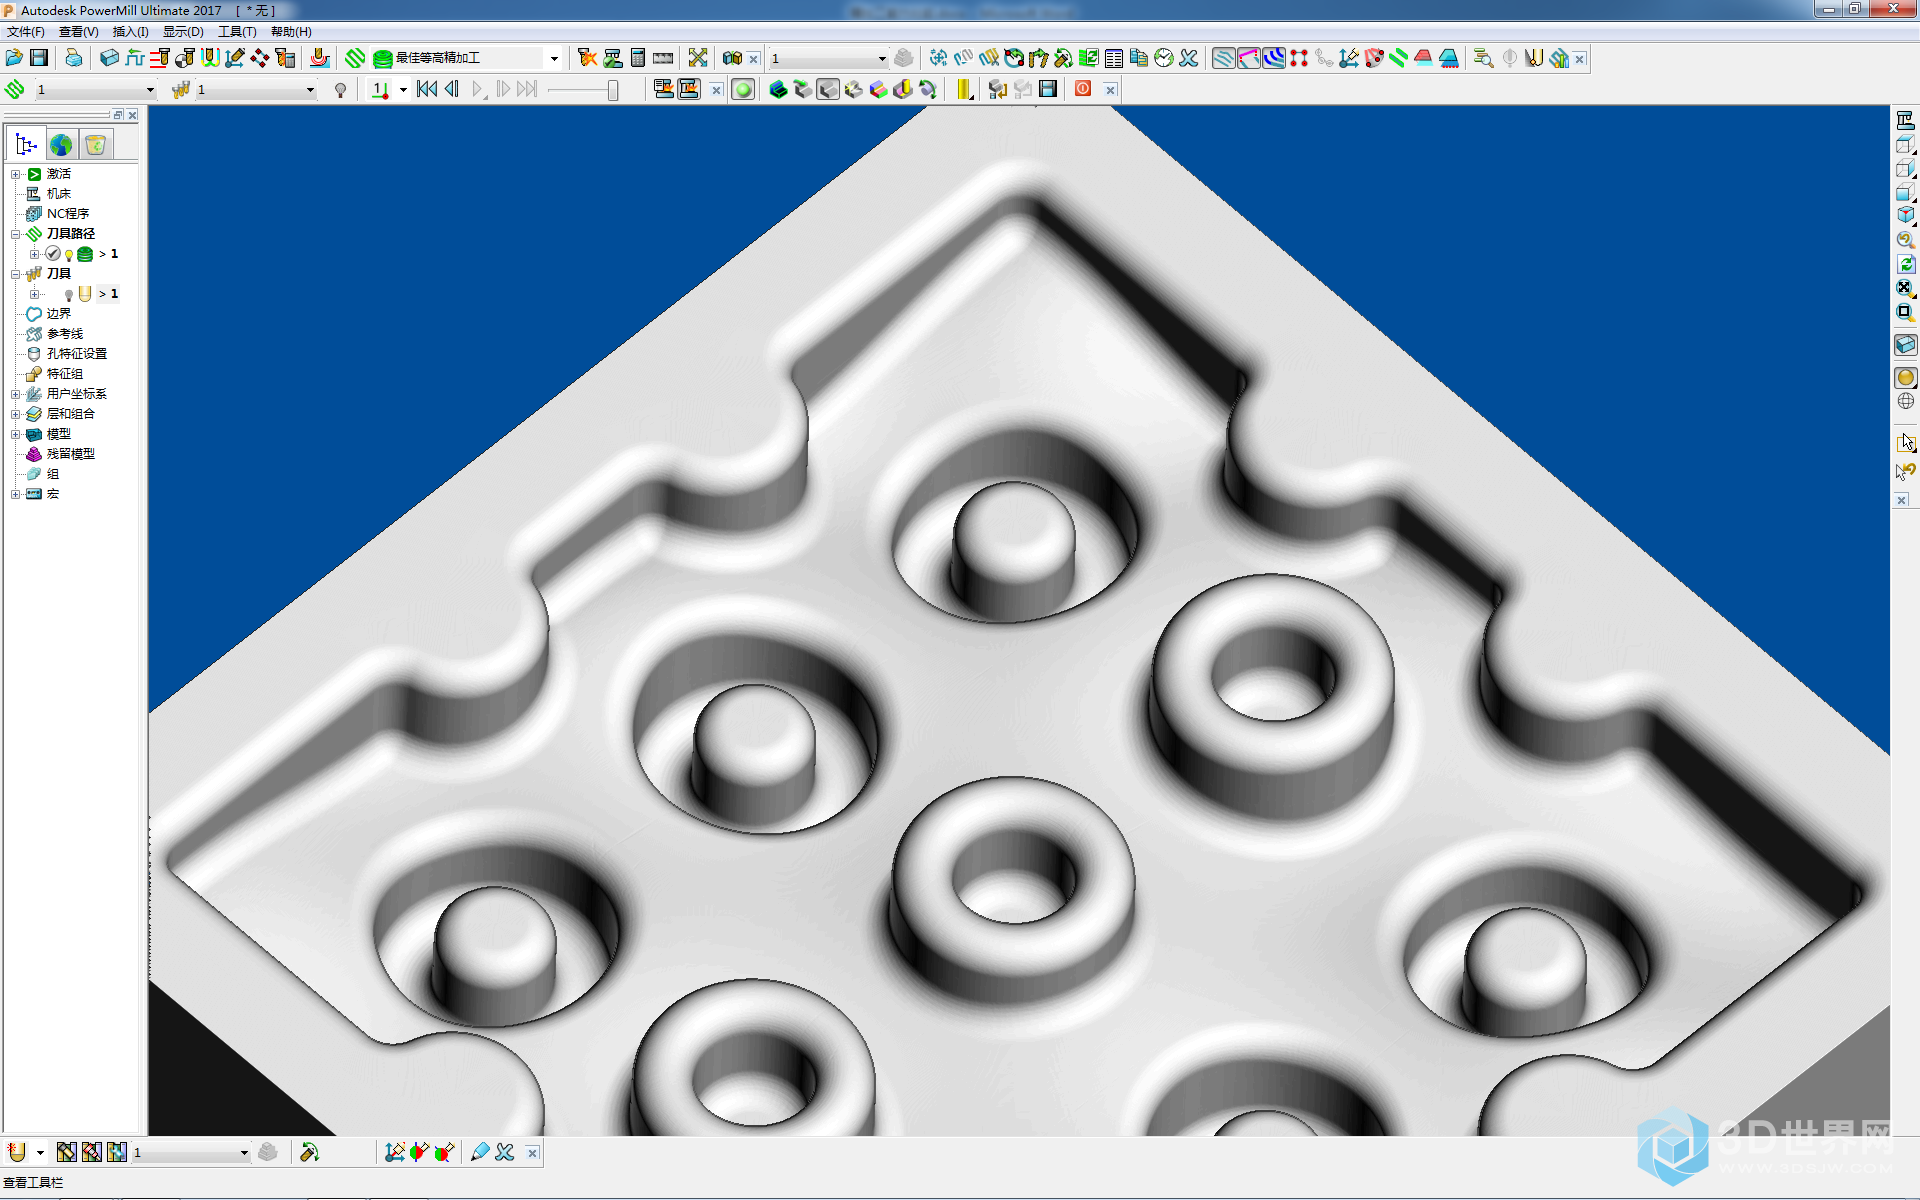Viewport: 1920px width, 1200px height.
Task: Save project using floppy disk icon
Action: 39,58
